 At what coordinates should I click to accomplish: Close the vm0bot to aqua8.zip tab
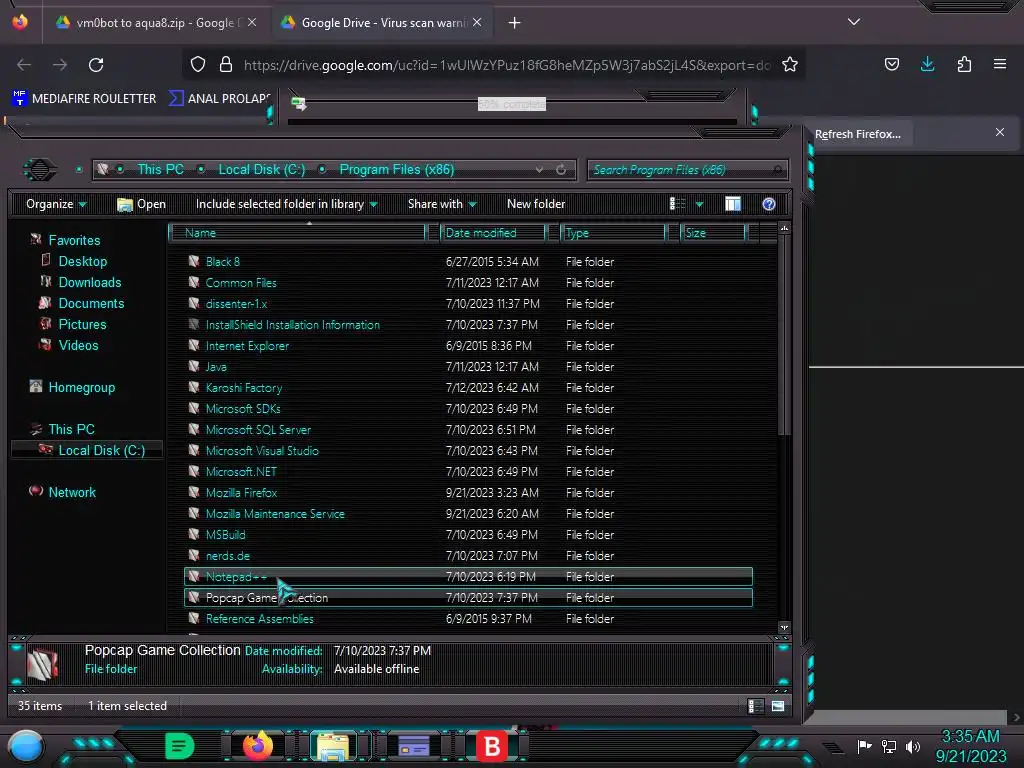click(252, 23)
